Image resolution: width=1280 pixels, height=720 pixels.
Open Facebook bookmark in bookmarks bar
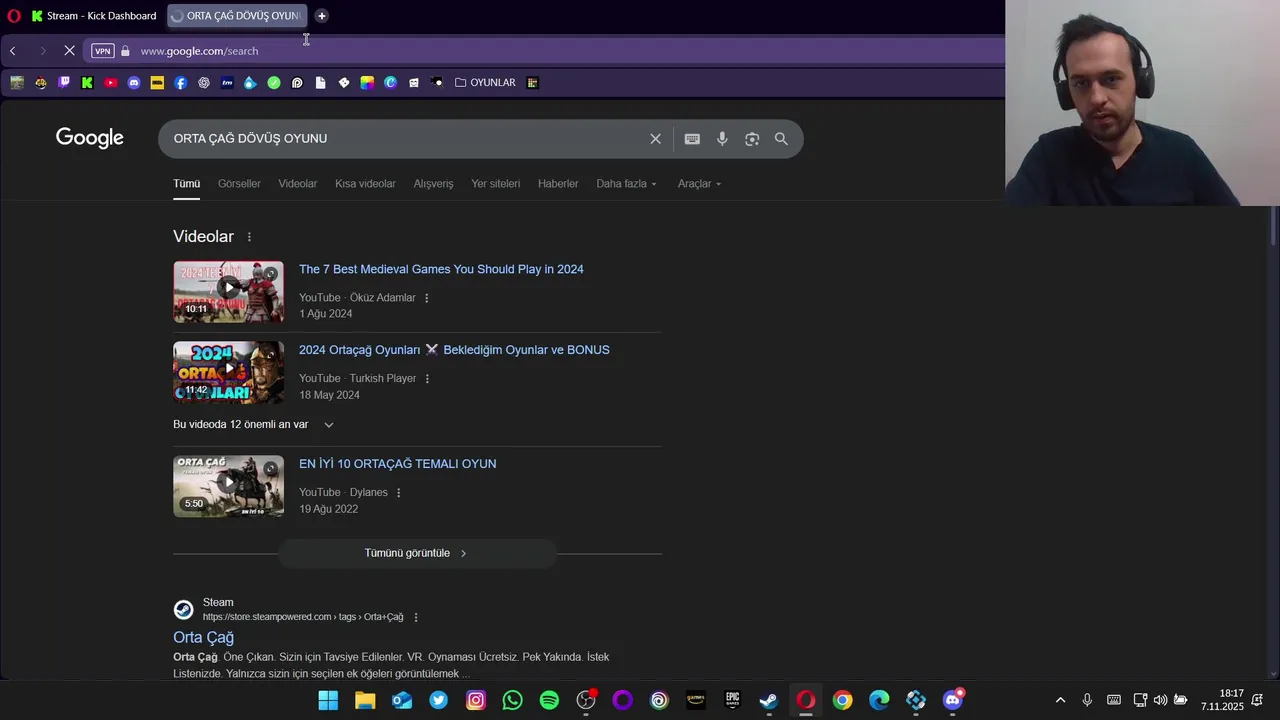[181, 83]
